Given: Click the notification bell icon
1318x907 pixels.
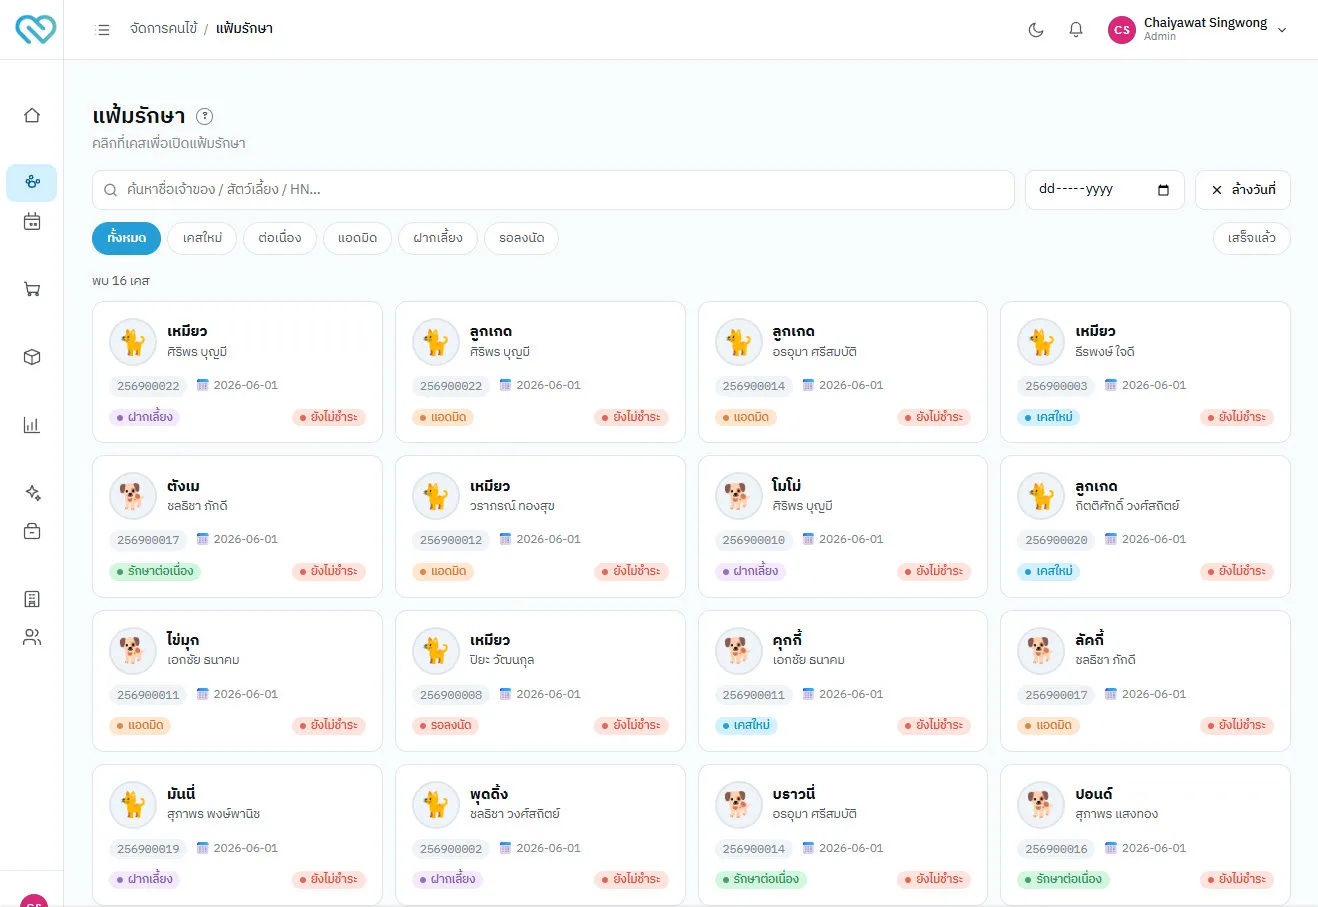Looking at the screenshot, I should pyautogui.click(x=1076, y=30).
